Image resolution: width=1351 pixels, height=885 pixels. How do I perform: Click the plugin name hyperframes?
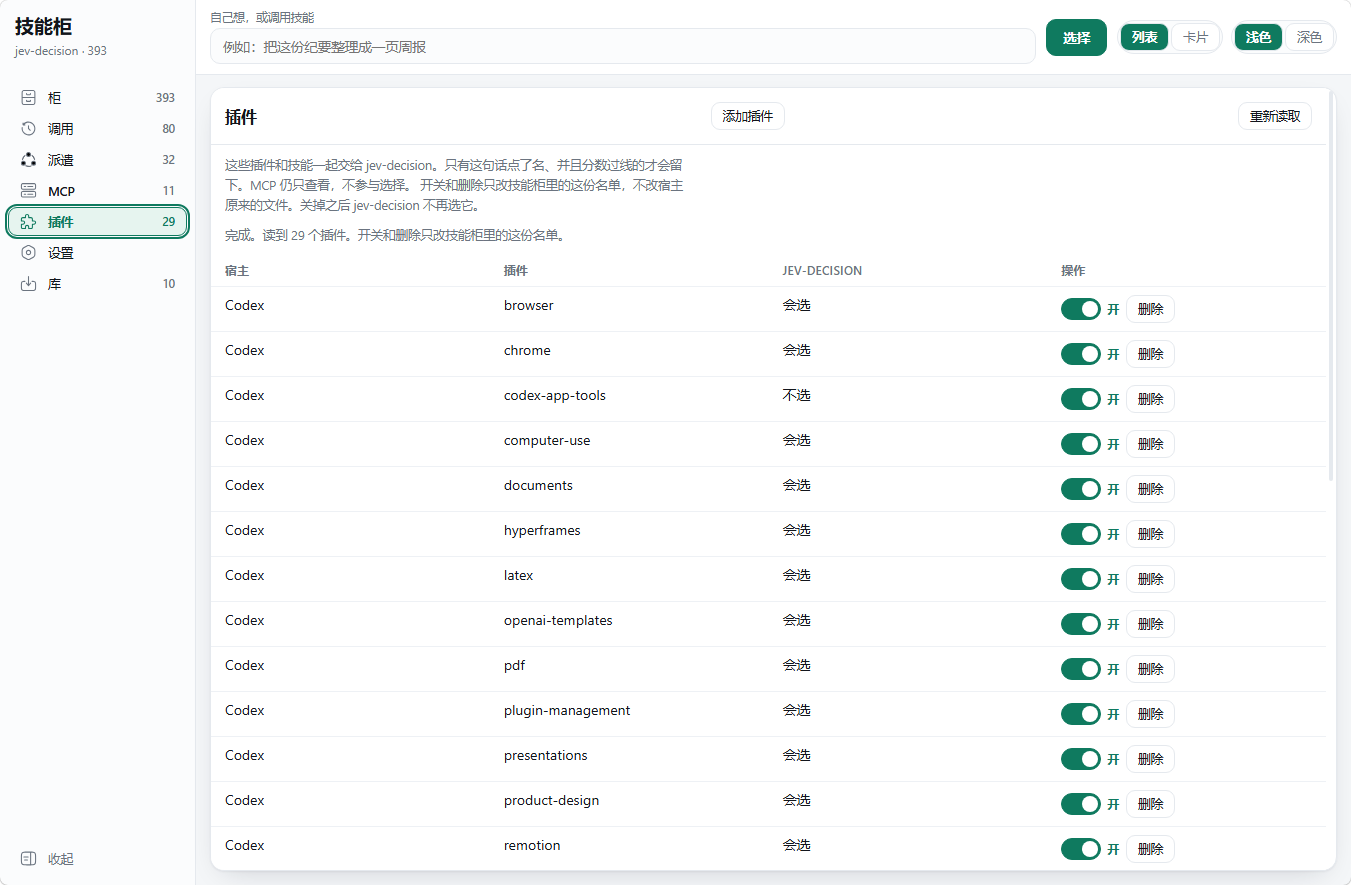tap(542, 530)
